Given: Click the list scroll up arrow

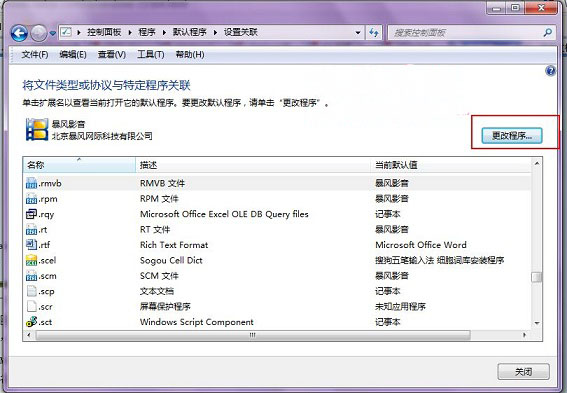Looking at the screenshot, I should pos(537,164).
